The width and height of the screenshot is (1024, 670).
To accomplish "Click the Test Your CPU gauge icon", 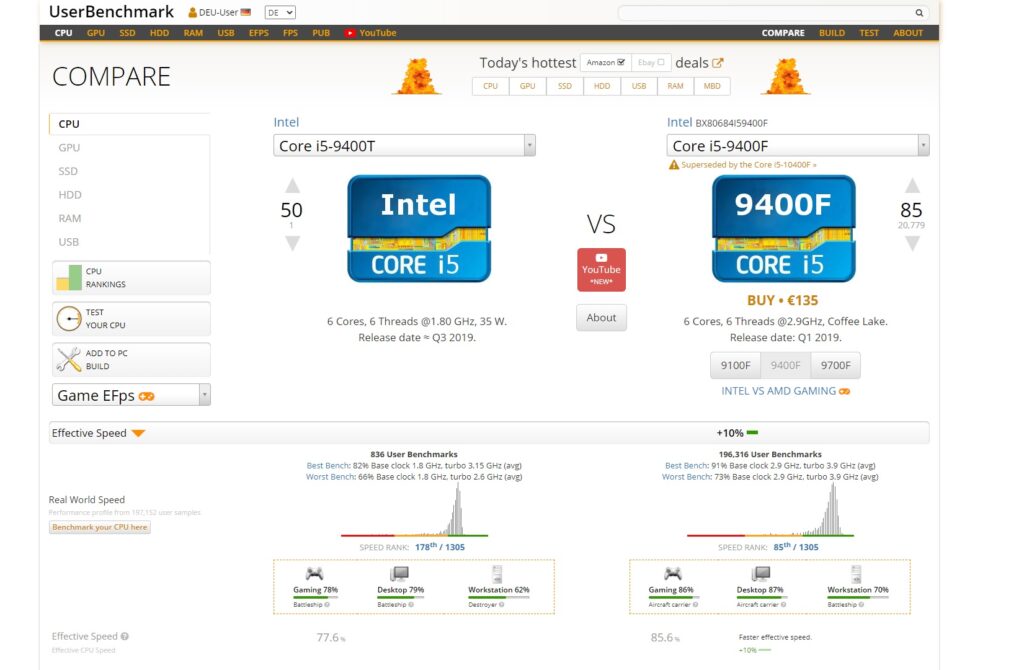I will pos(69,319).
